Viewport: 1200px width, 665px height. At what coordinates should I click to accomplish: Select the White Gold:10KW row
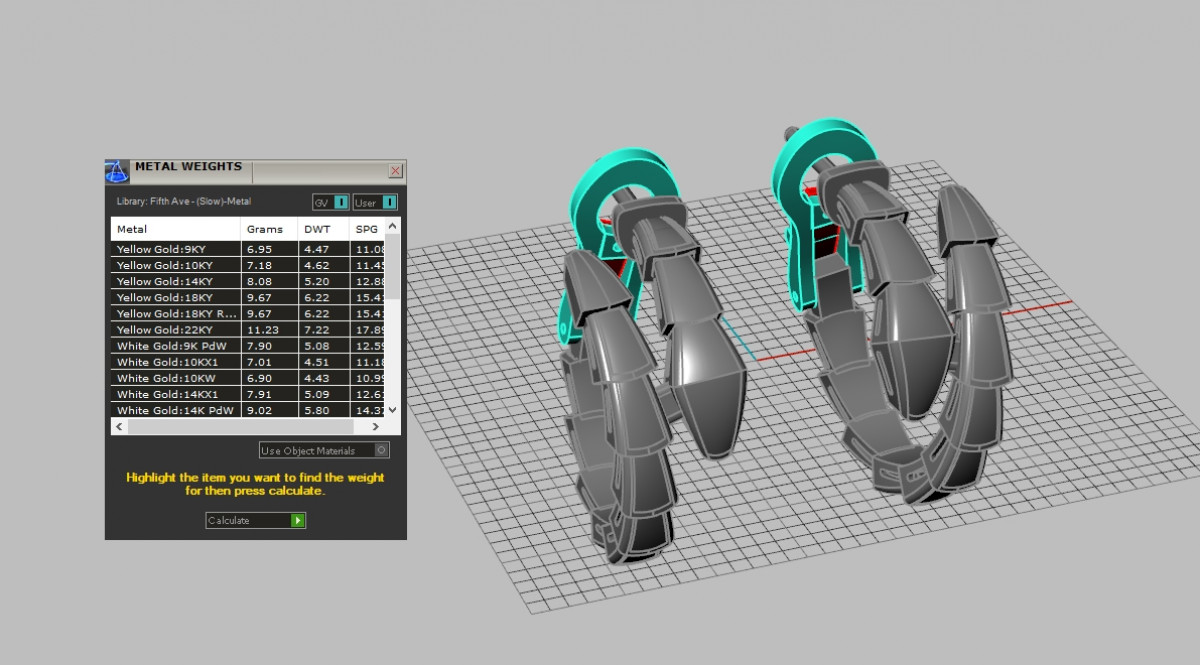click(x=175, y=378)
